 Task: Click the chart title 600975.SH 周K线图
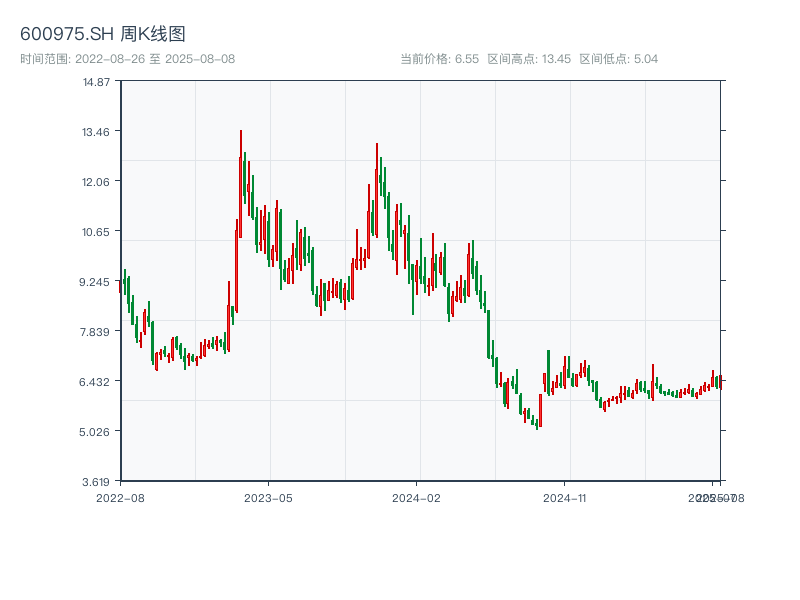click(x=103, y=34)
